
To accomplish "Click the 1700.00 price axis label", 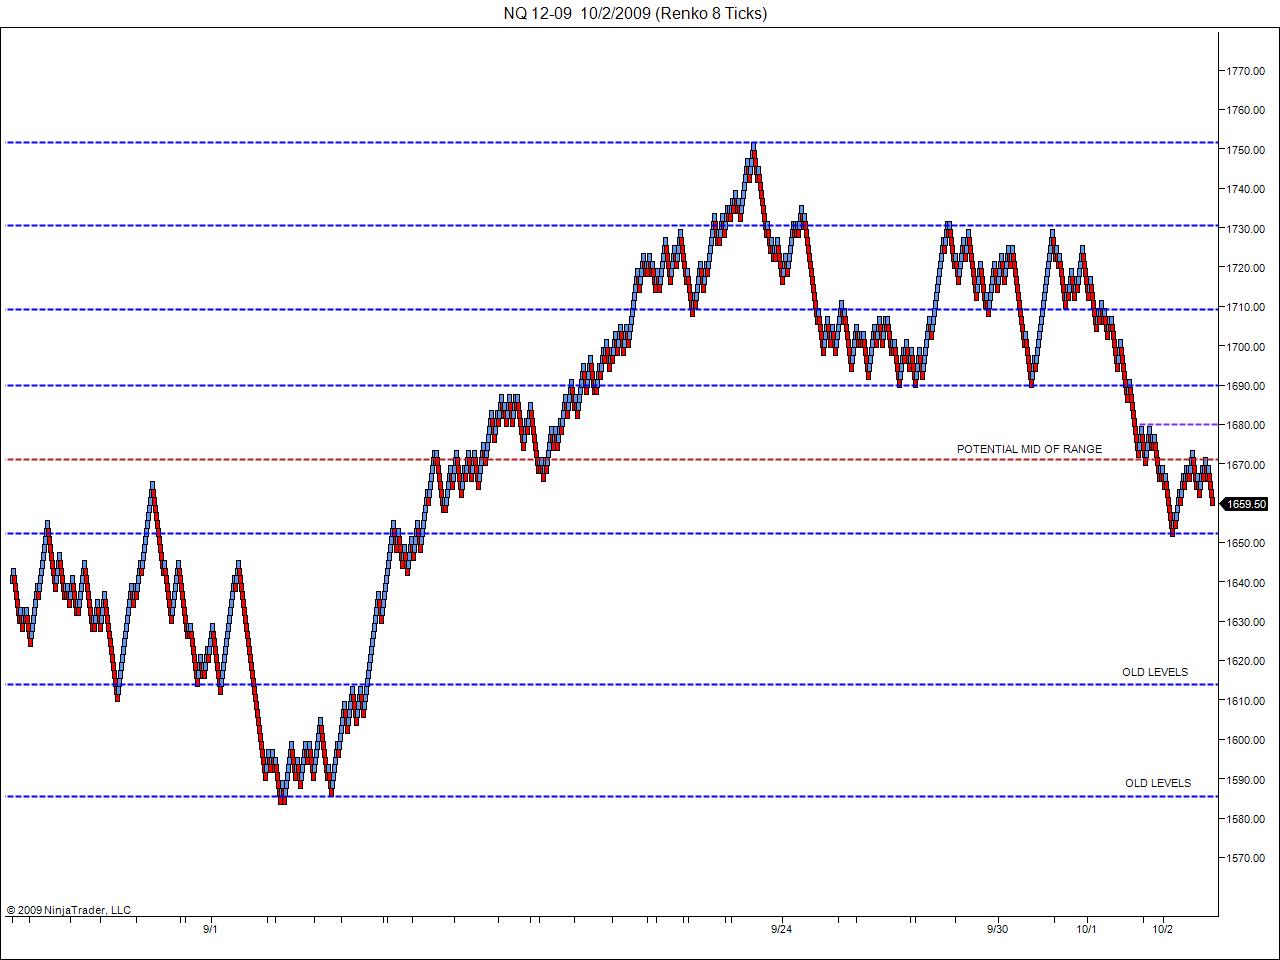I will pos(1246,347).
